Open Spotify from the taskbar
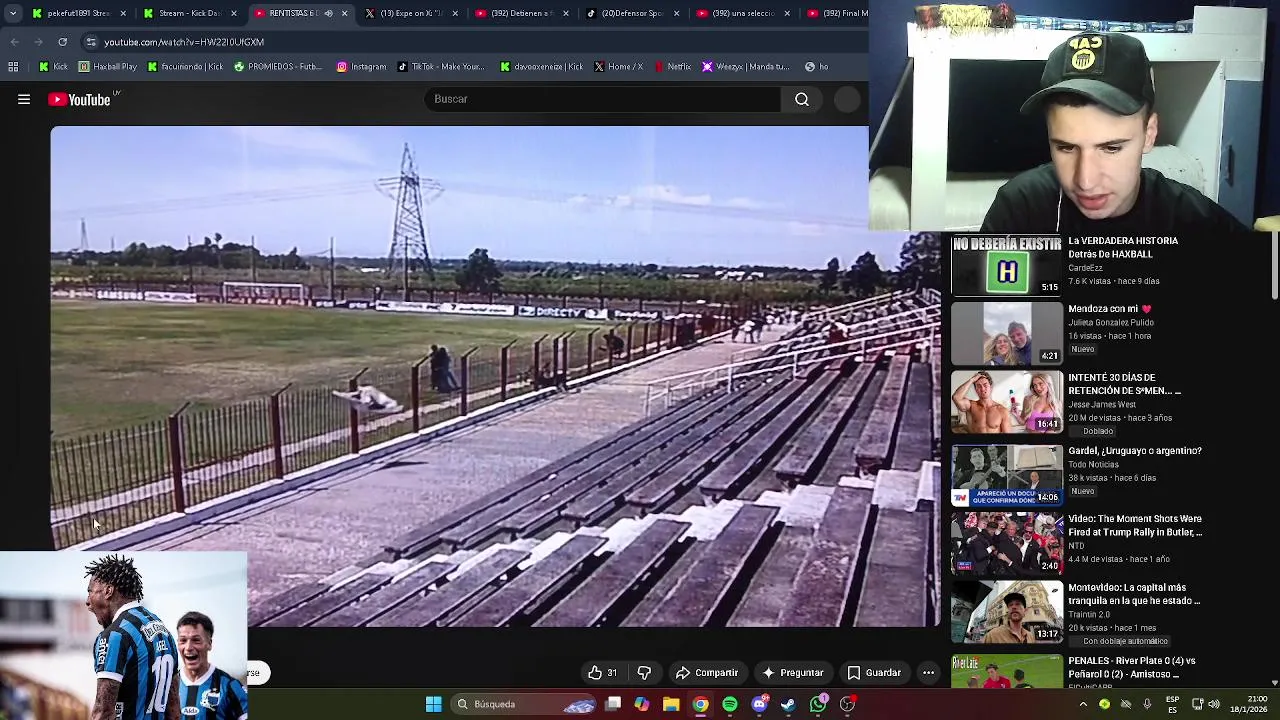Screen dimensions: 1280x720 730,704
